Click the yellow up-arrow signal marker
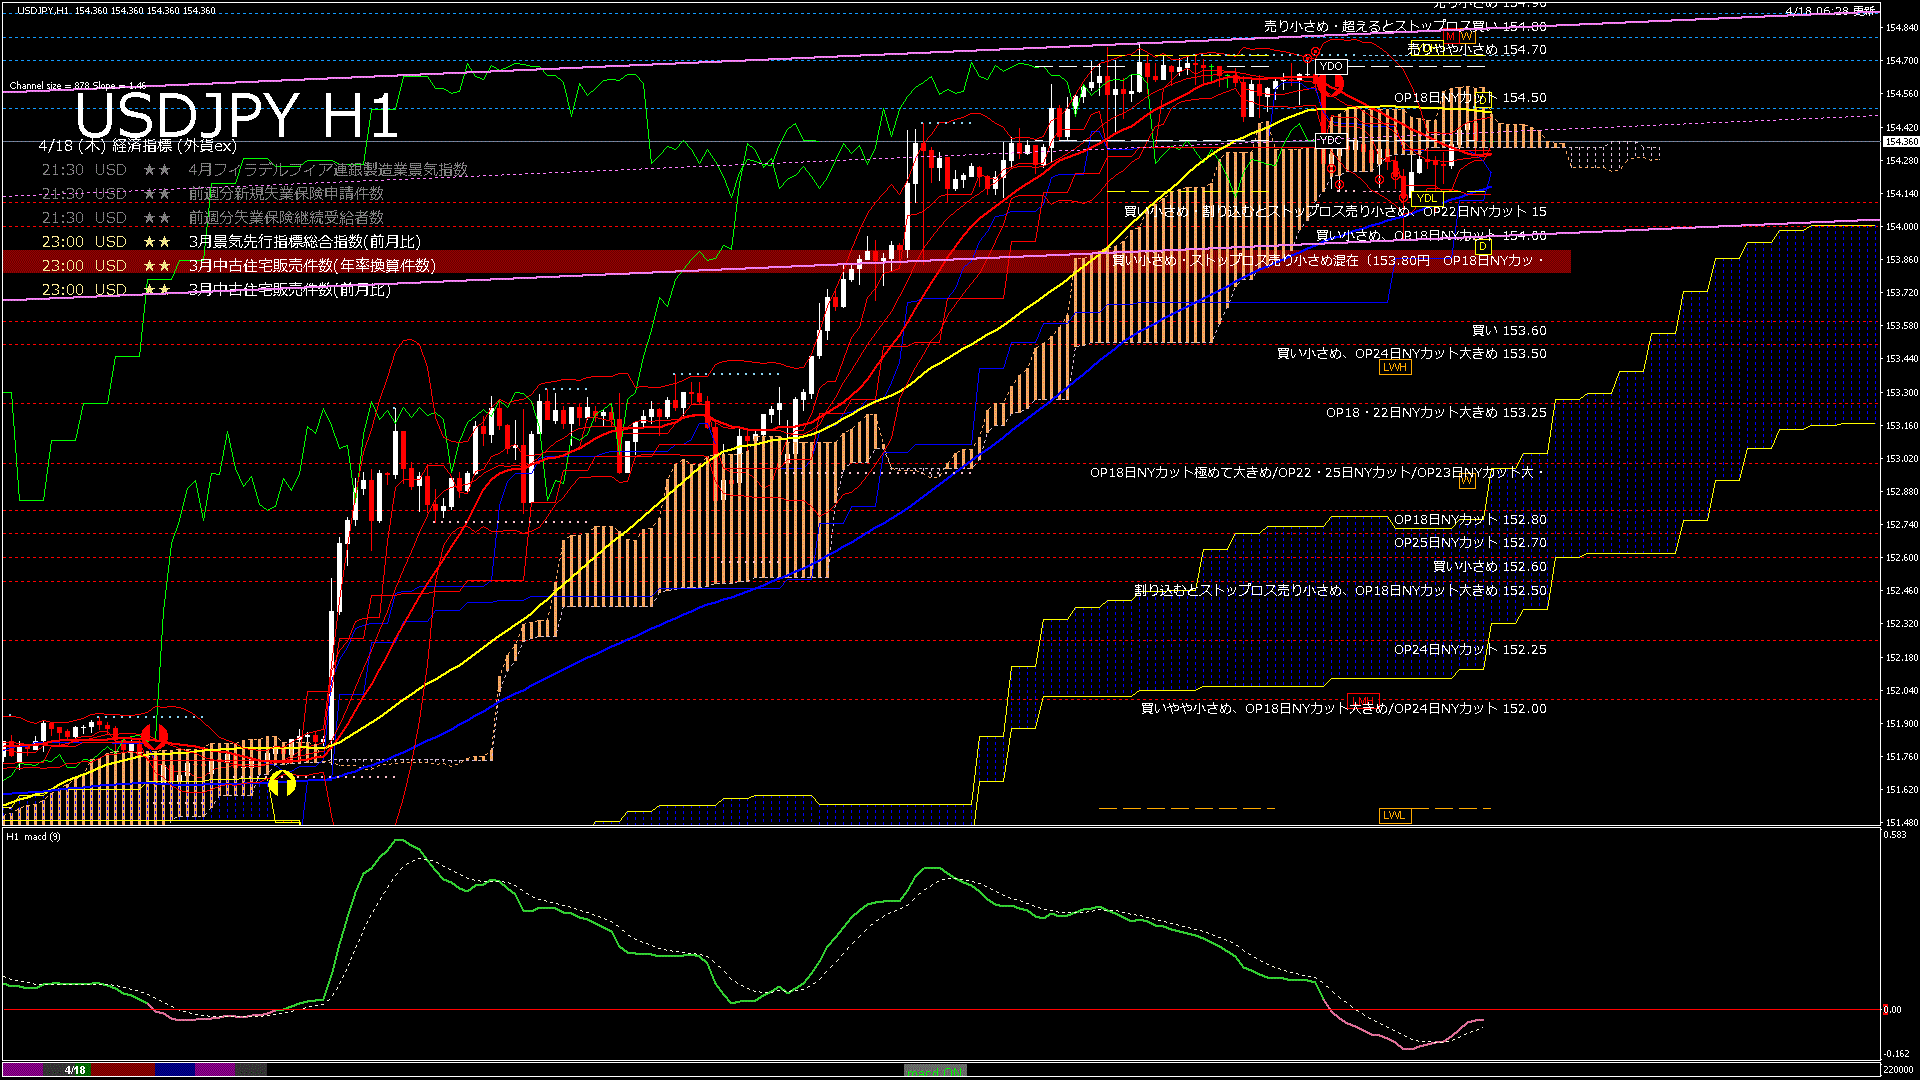This screenshot has width=1920, height=1080. point(283,783)
